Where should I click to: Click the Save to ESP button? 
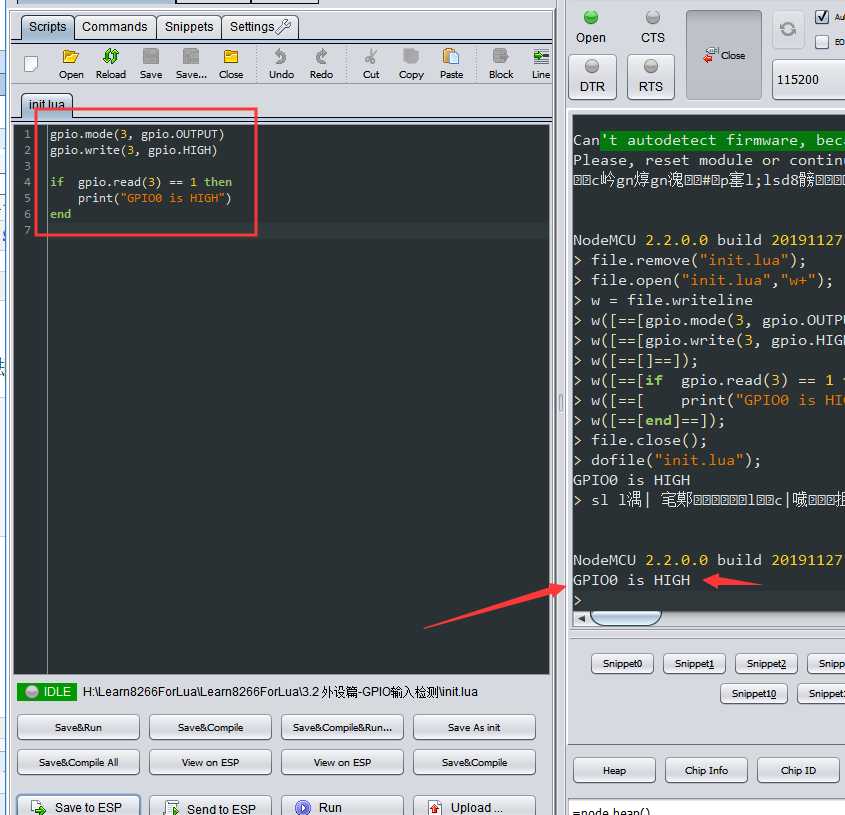(78, 806)
